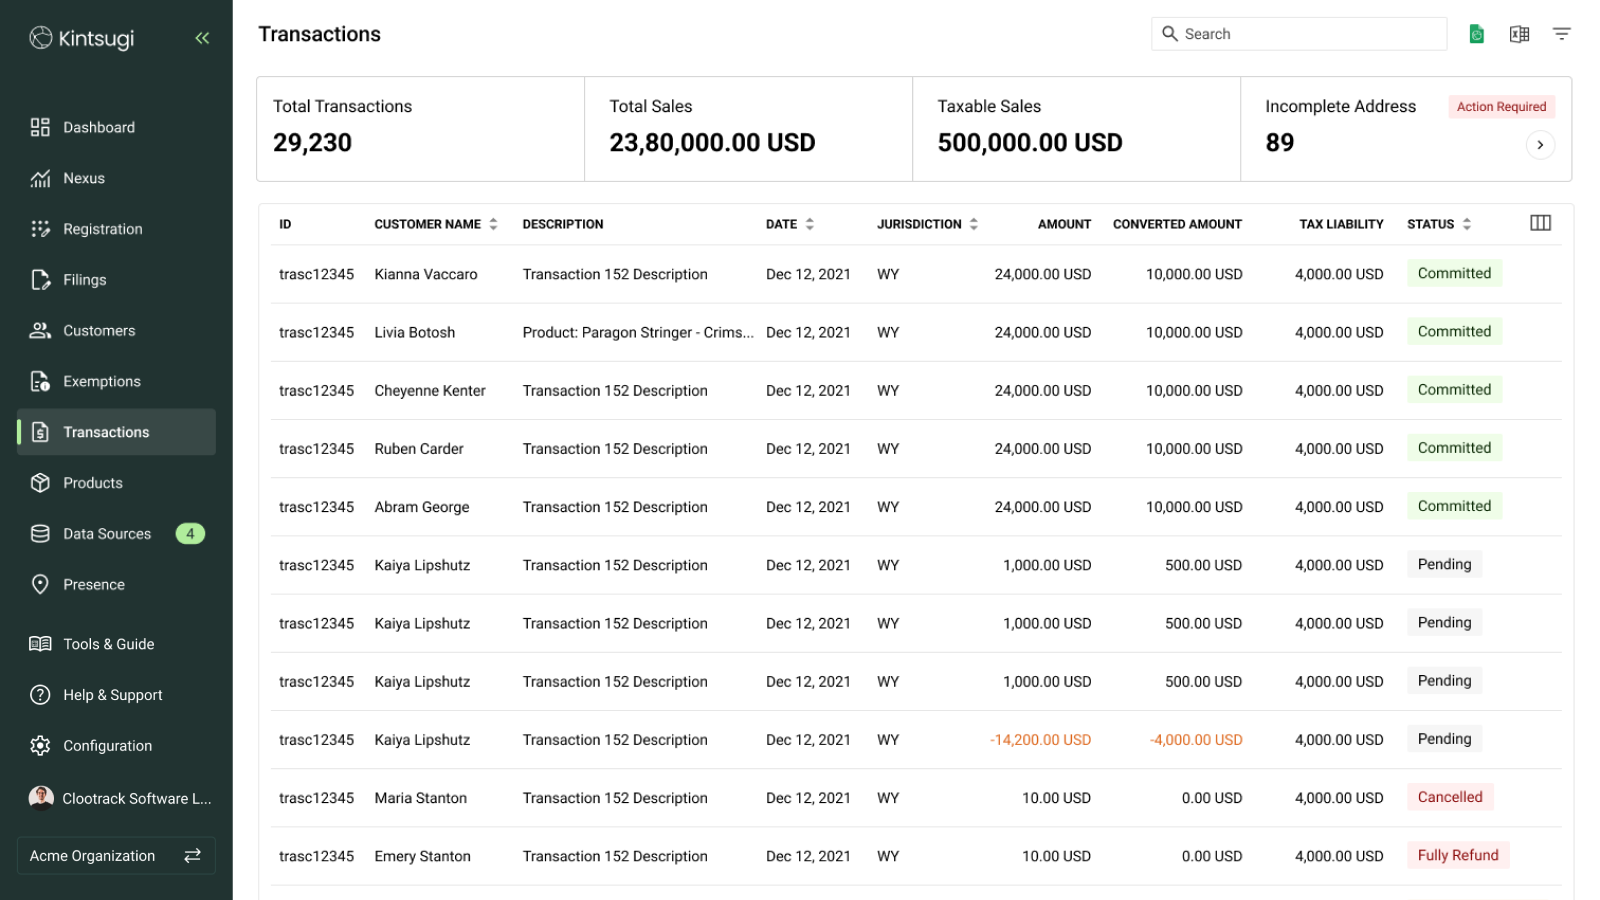The height and width of the screenshot is (900, 1600).
Task: Select customer name Emery Stanton
Action: [x=422, y=856]
